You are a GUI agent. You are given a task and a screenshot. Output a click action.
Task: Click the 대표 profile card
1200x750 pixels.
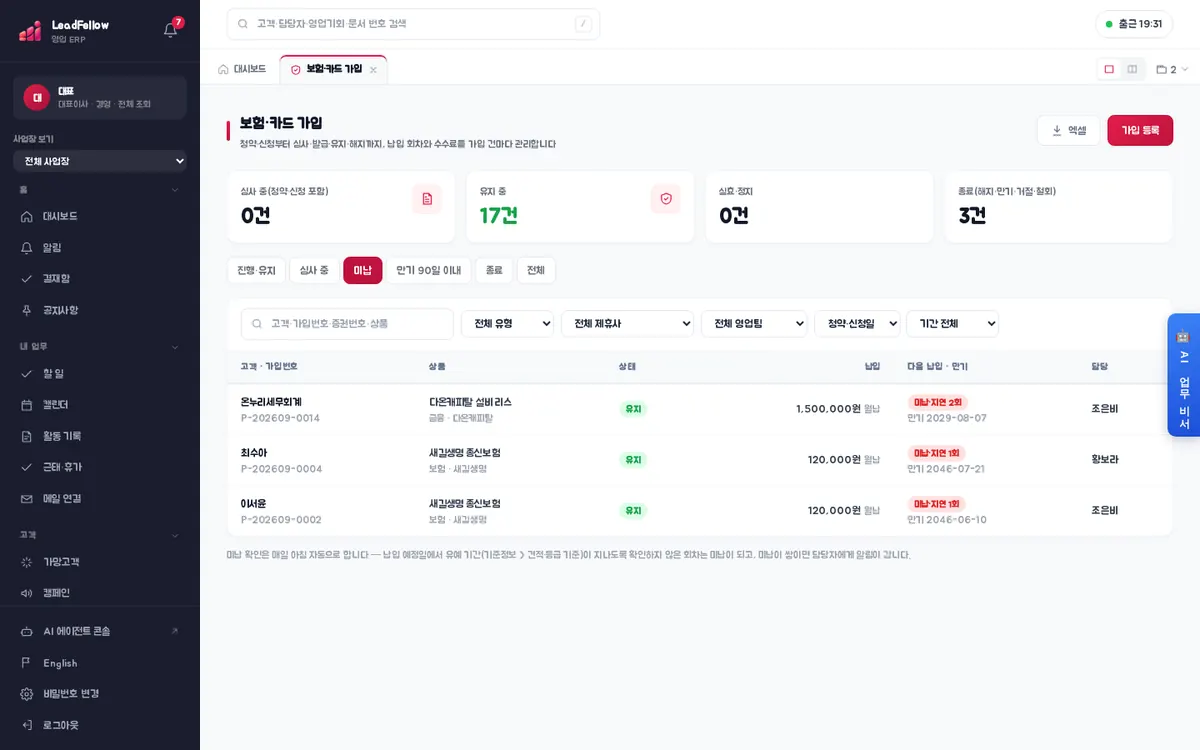coord(100,97)
